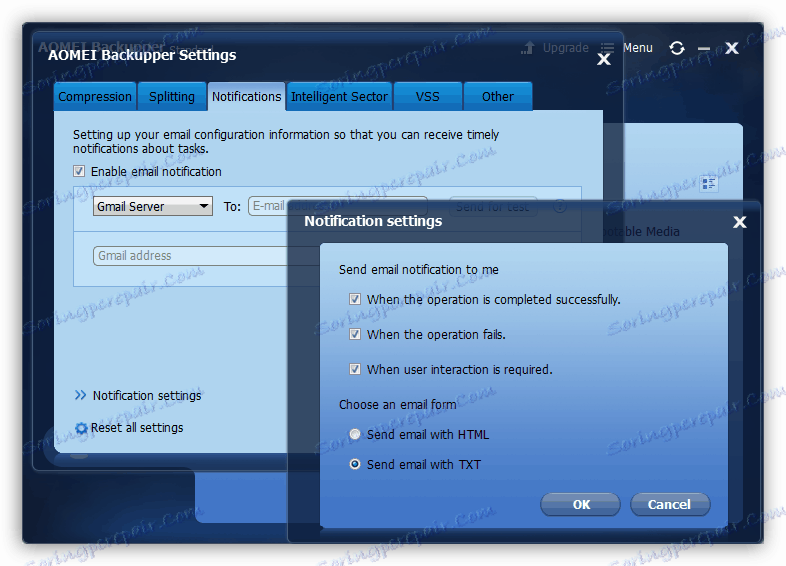Viewport: 786px width, 566px height.
Task: Click the Upgrade arrow icon
Action: click(x=527, y=48)
